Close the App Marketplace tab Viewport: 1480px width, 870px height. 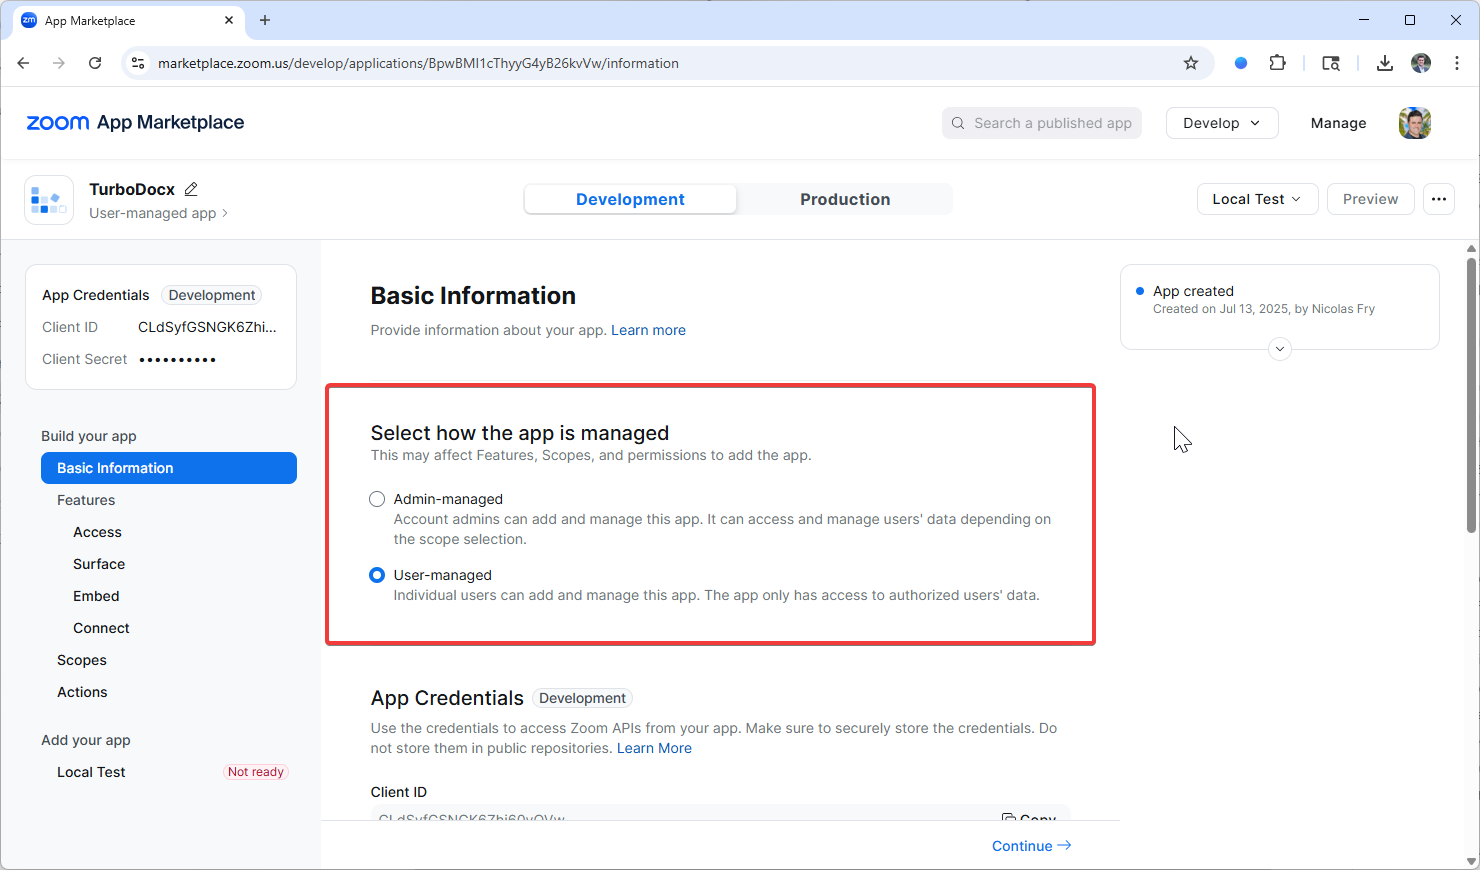[x=229, y=20]
